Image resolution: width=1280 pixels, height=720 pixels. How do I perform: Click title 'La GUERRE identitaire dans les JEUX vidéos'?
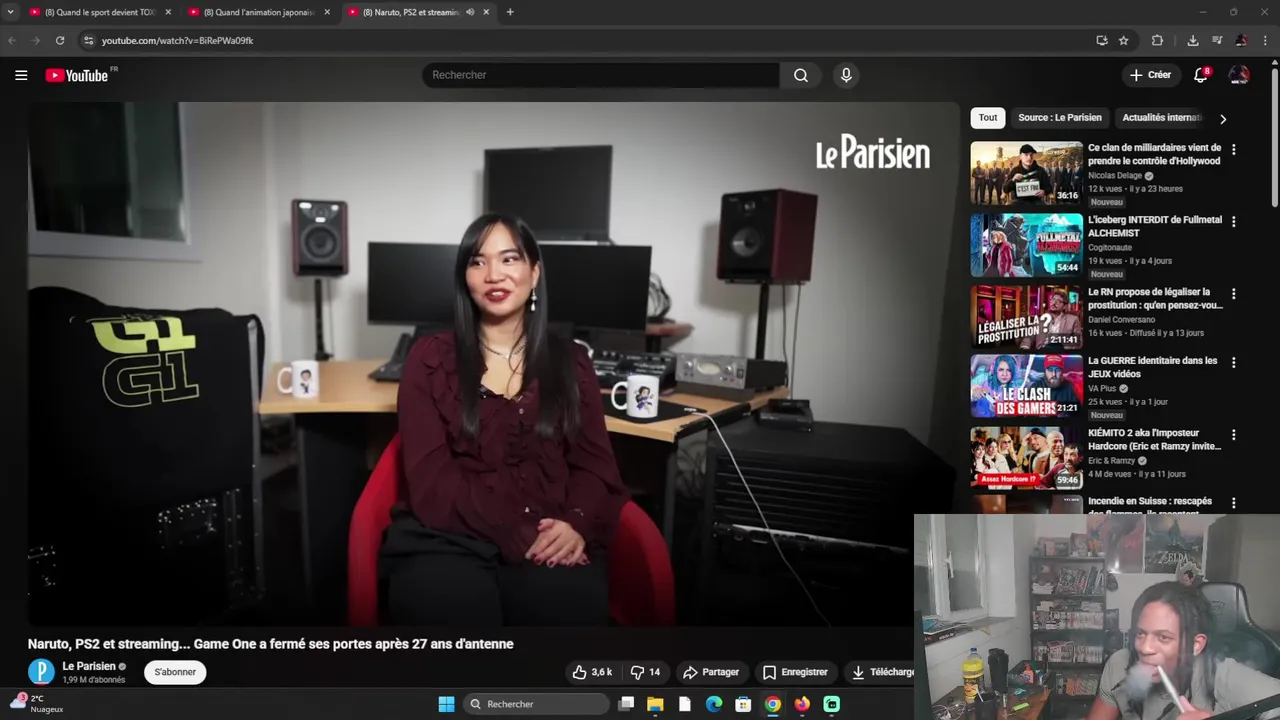1153,367
